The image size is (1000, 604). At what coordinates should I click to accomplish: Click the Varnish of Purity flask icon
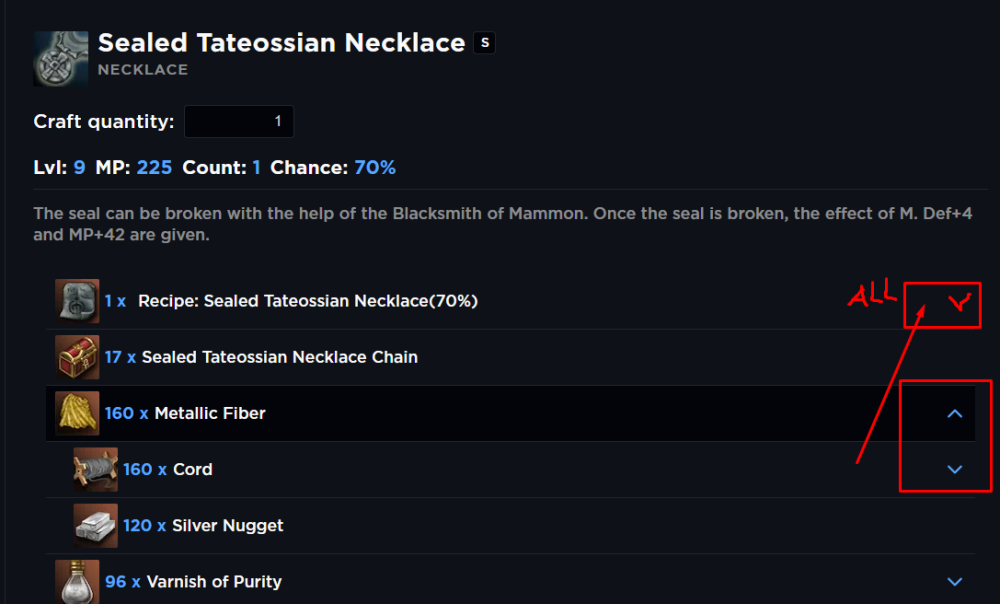click(x=77, y=581)
